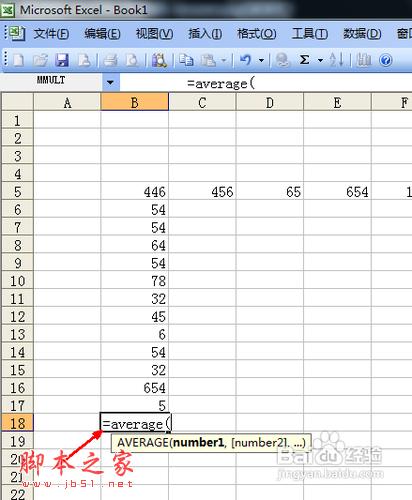
Task: Click cell C5 containing 456
Action: click(x=202, y=192)
